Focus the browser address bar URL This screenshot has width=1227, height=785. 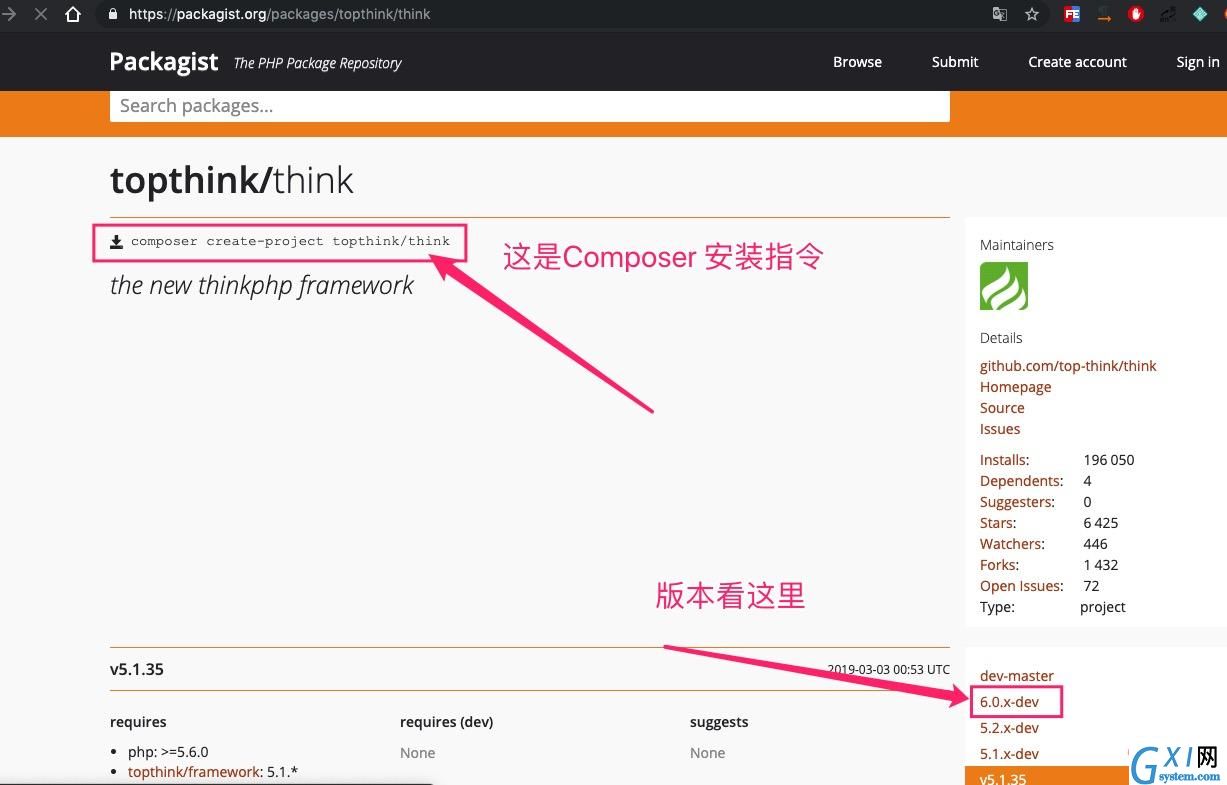point(280,15)
